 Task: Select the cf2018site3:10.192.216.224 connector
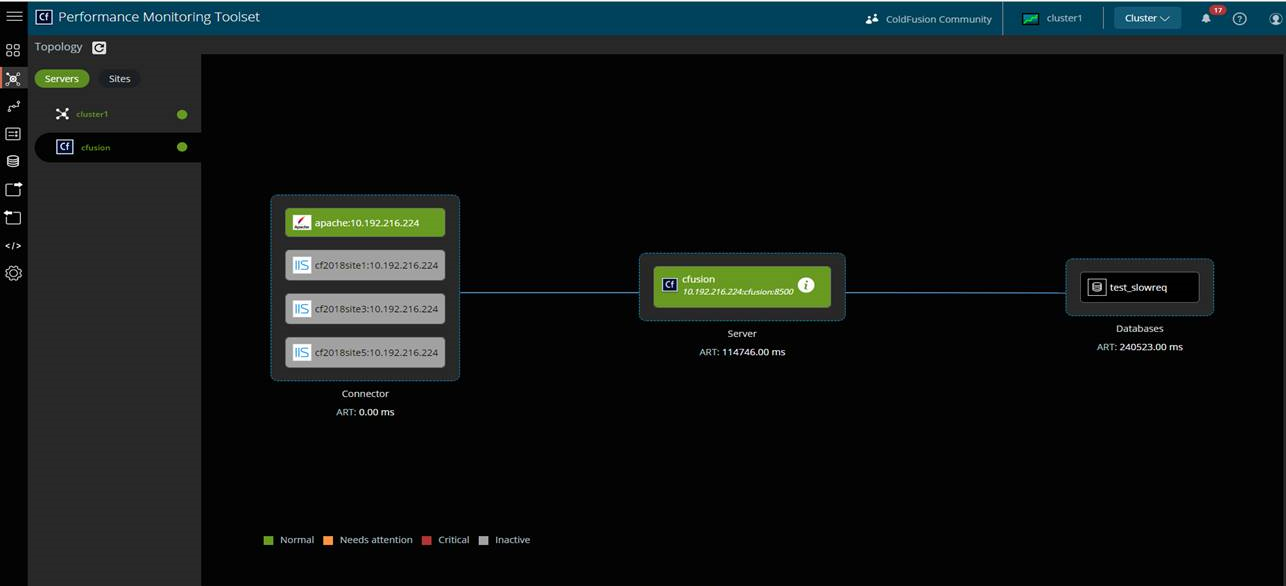(365, 308)
